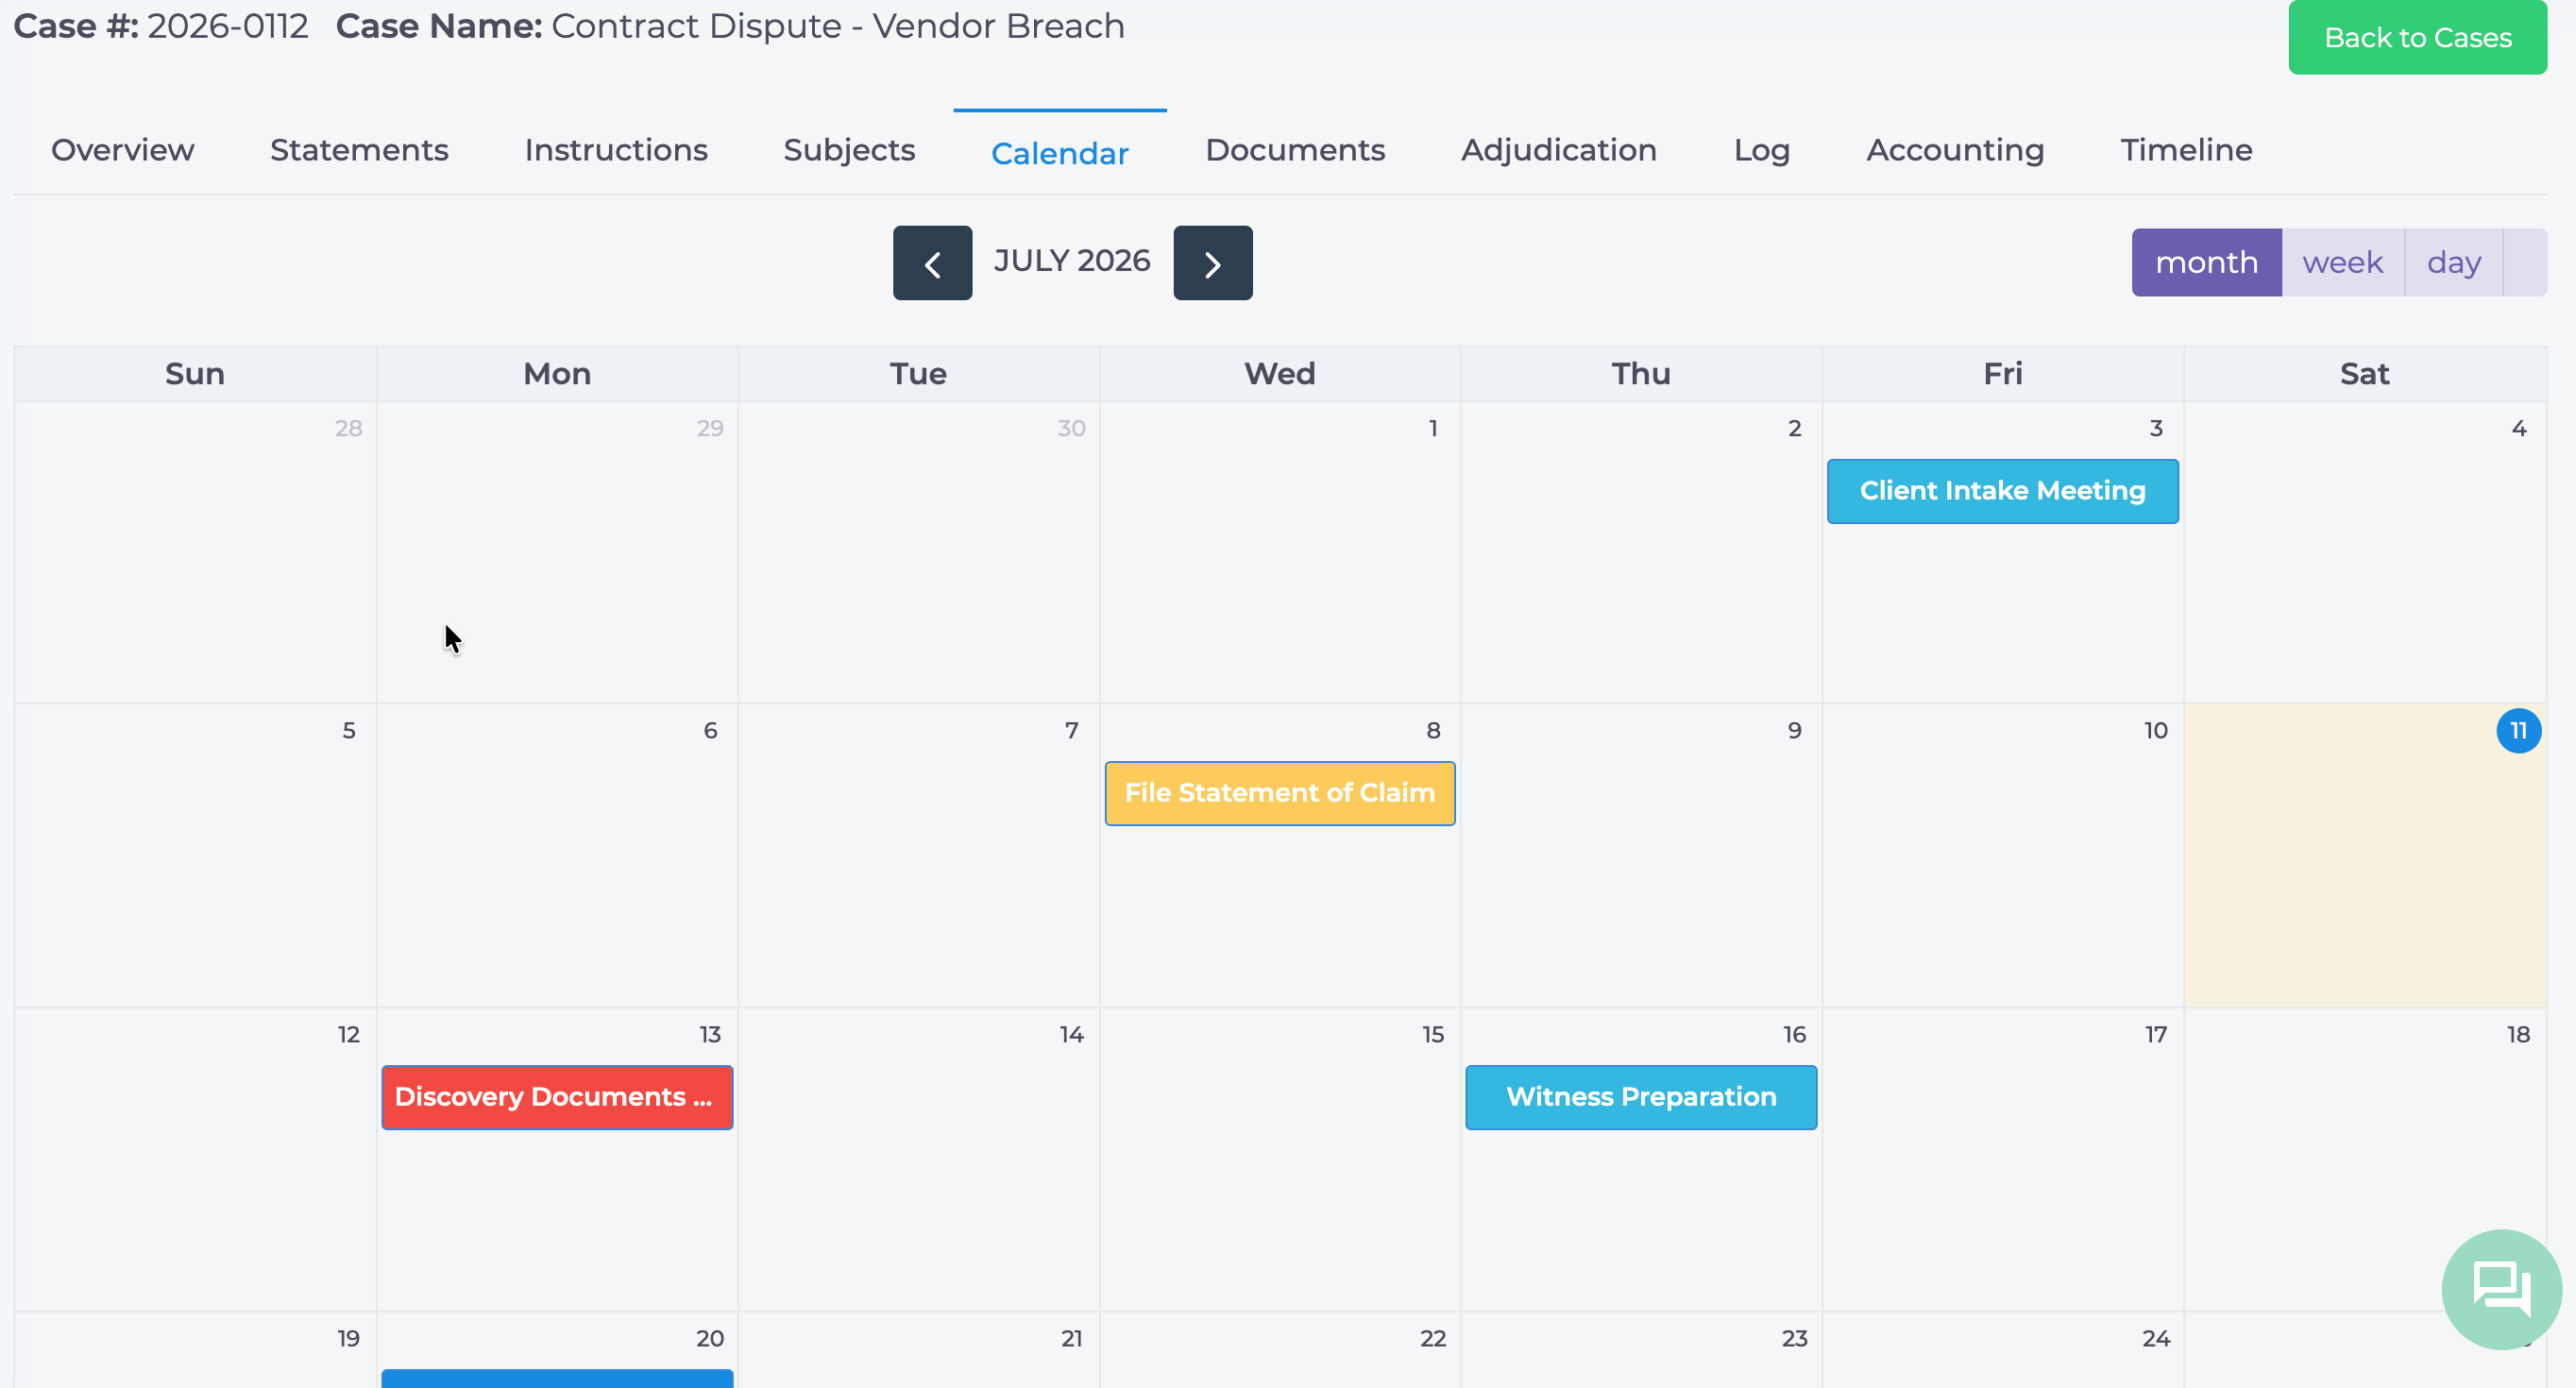This screenshot has height=1388, width=2576.
Task: Click case name Contract Dispute - Vendor Breach
Action: click(x=837, y=26)
